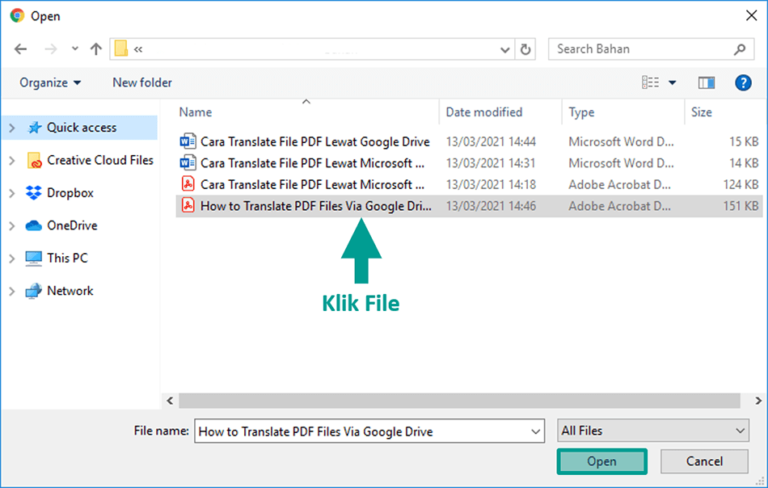This screenshot has height=488, width=768.
Task: Change your view icon button
Action: 650,82
